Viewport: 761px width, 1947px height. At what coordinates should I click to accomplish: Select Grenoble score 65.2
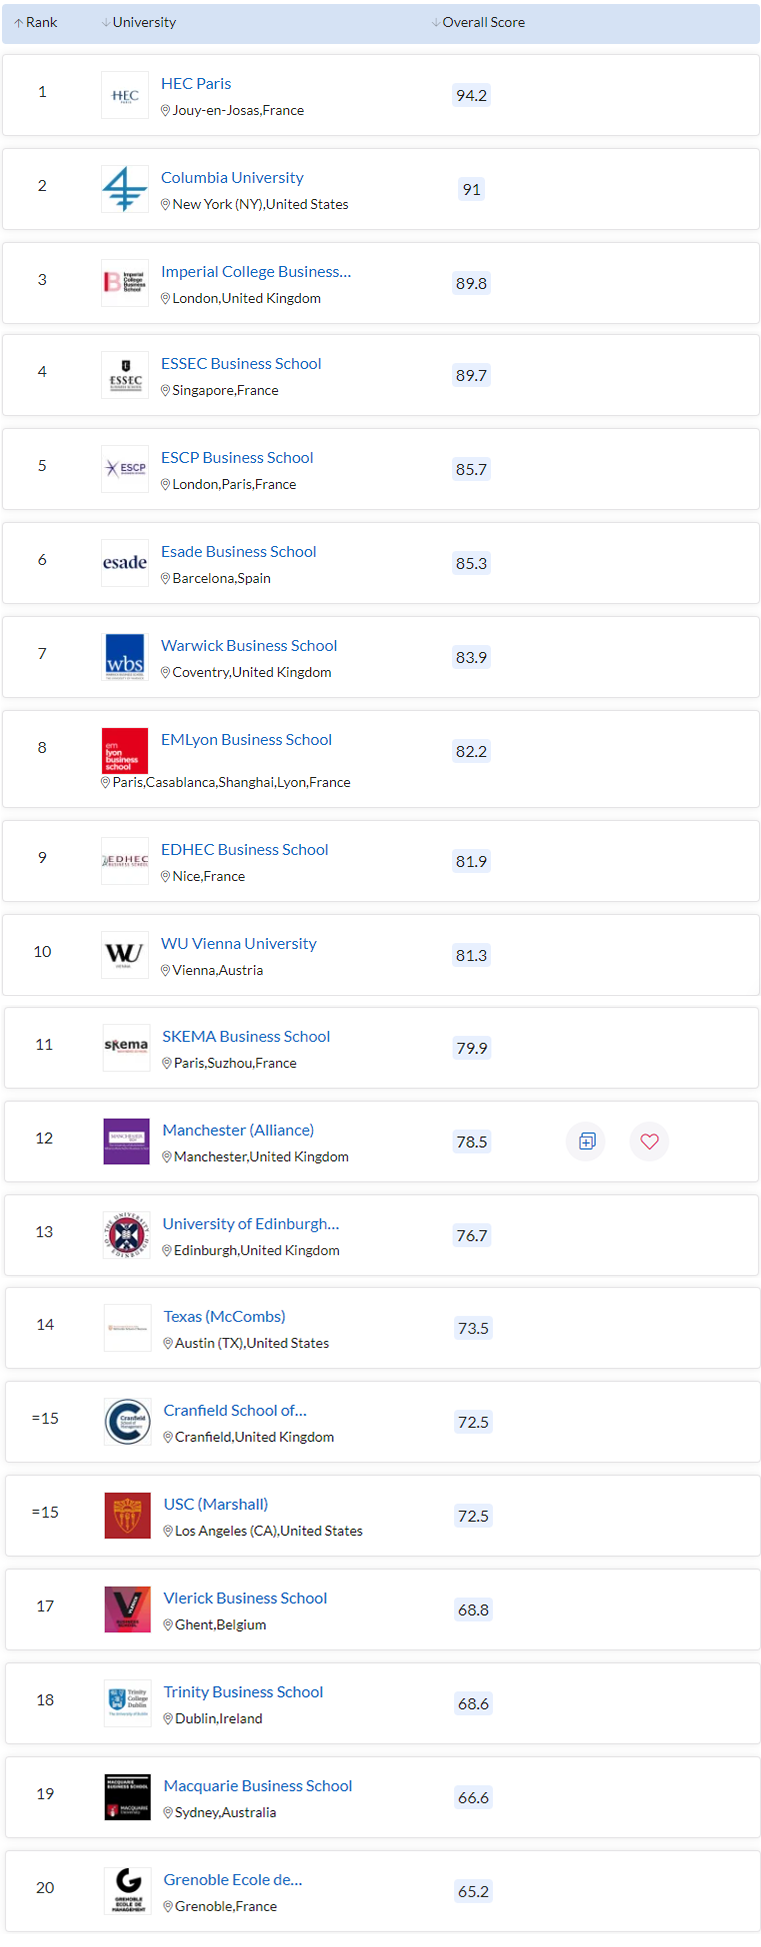point(473,1891)
